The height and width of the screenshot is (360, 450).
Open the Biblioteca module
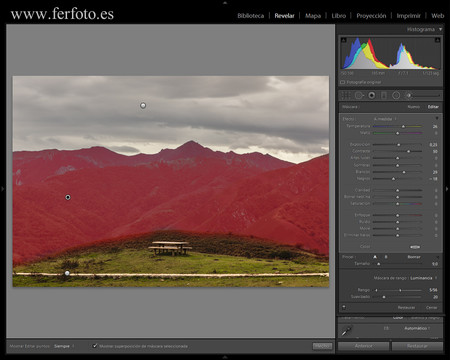(251, 16)
